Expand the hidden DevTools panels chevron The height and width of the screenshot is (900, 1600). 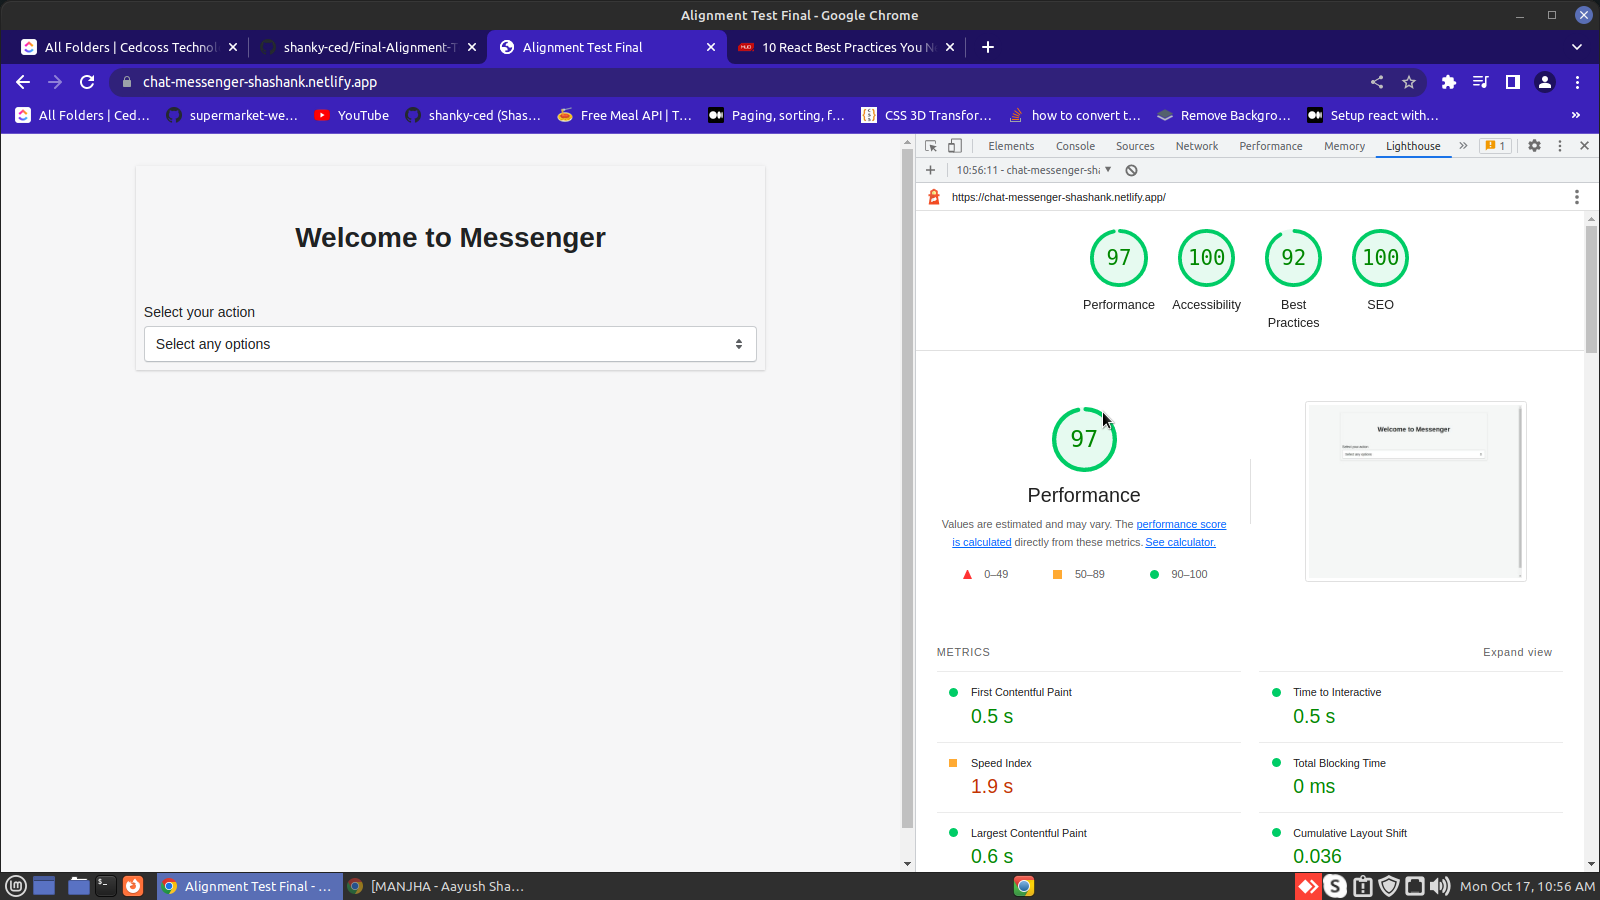(x=1463, y=145)
